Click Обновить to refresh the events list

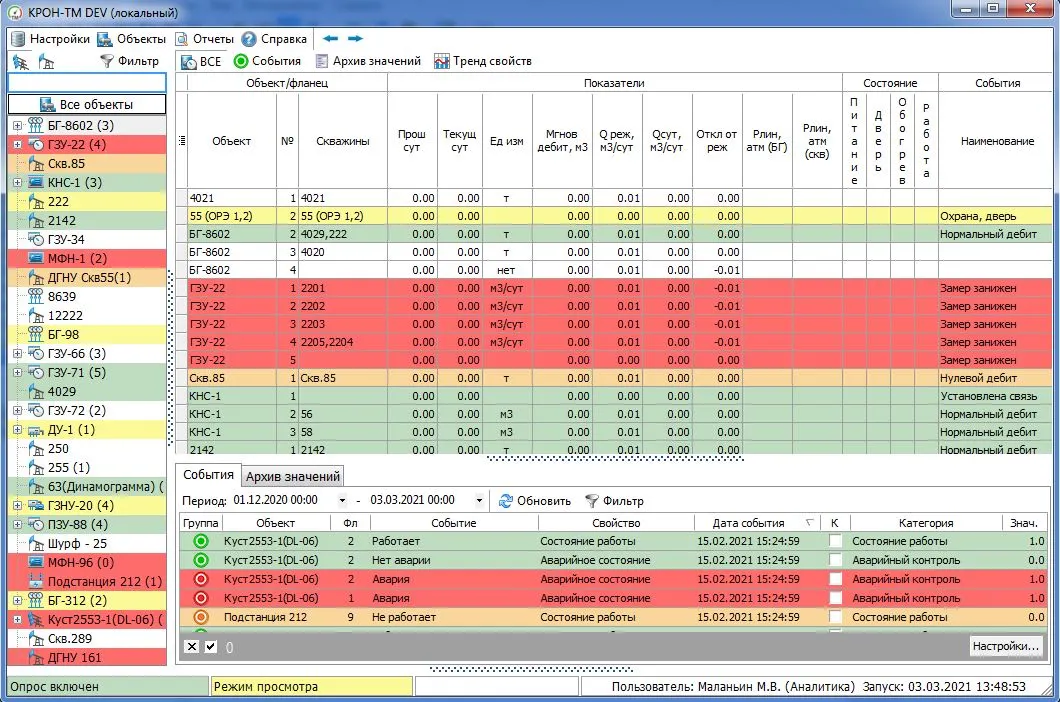tap(535, 501)
